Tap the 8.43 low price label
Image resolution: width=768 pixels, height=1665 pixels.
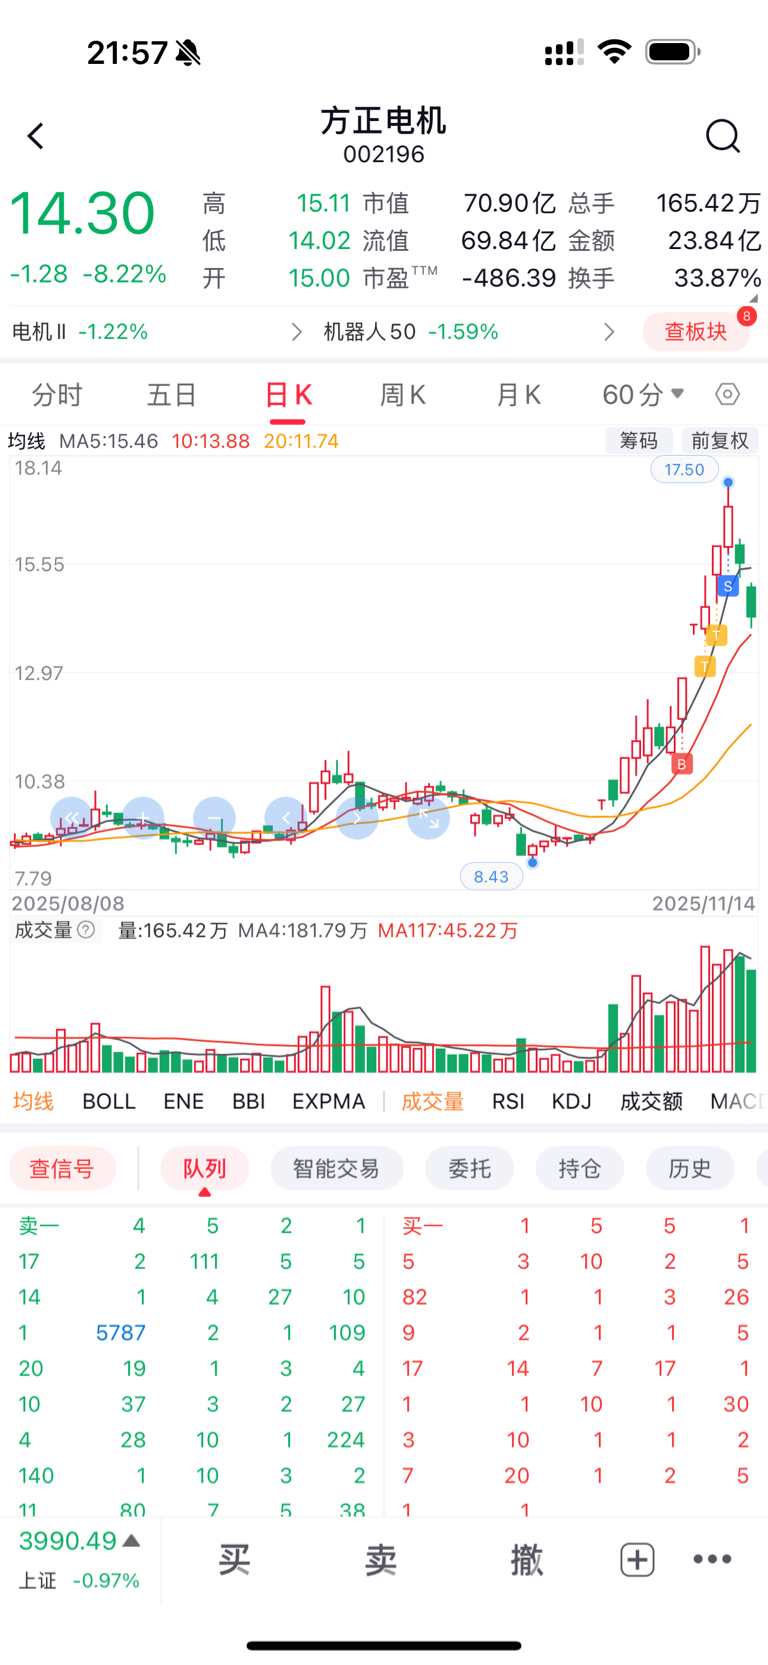(x=491, y=877)
